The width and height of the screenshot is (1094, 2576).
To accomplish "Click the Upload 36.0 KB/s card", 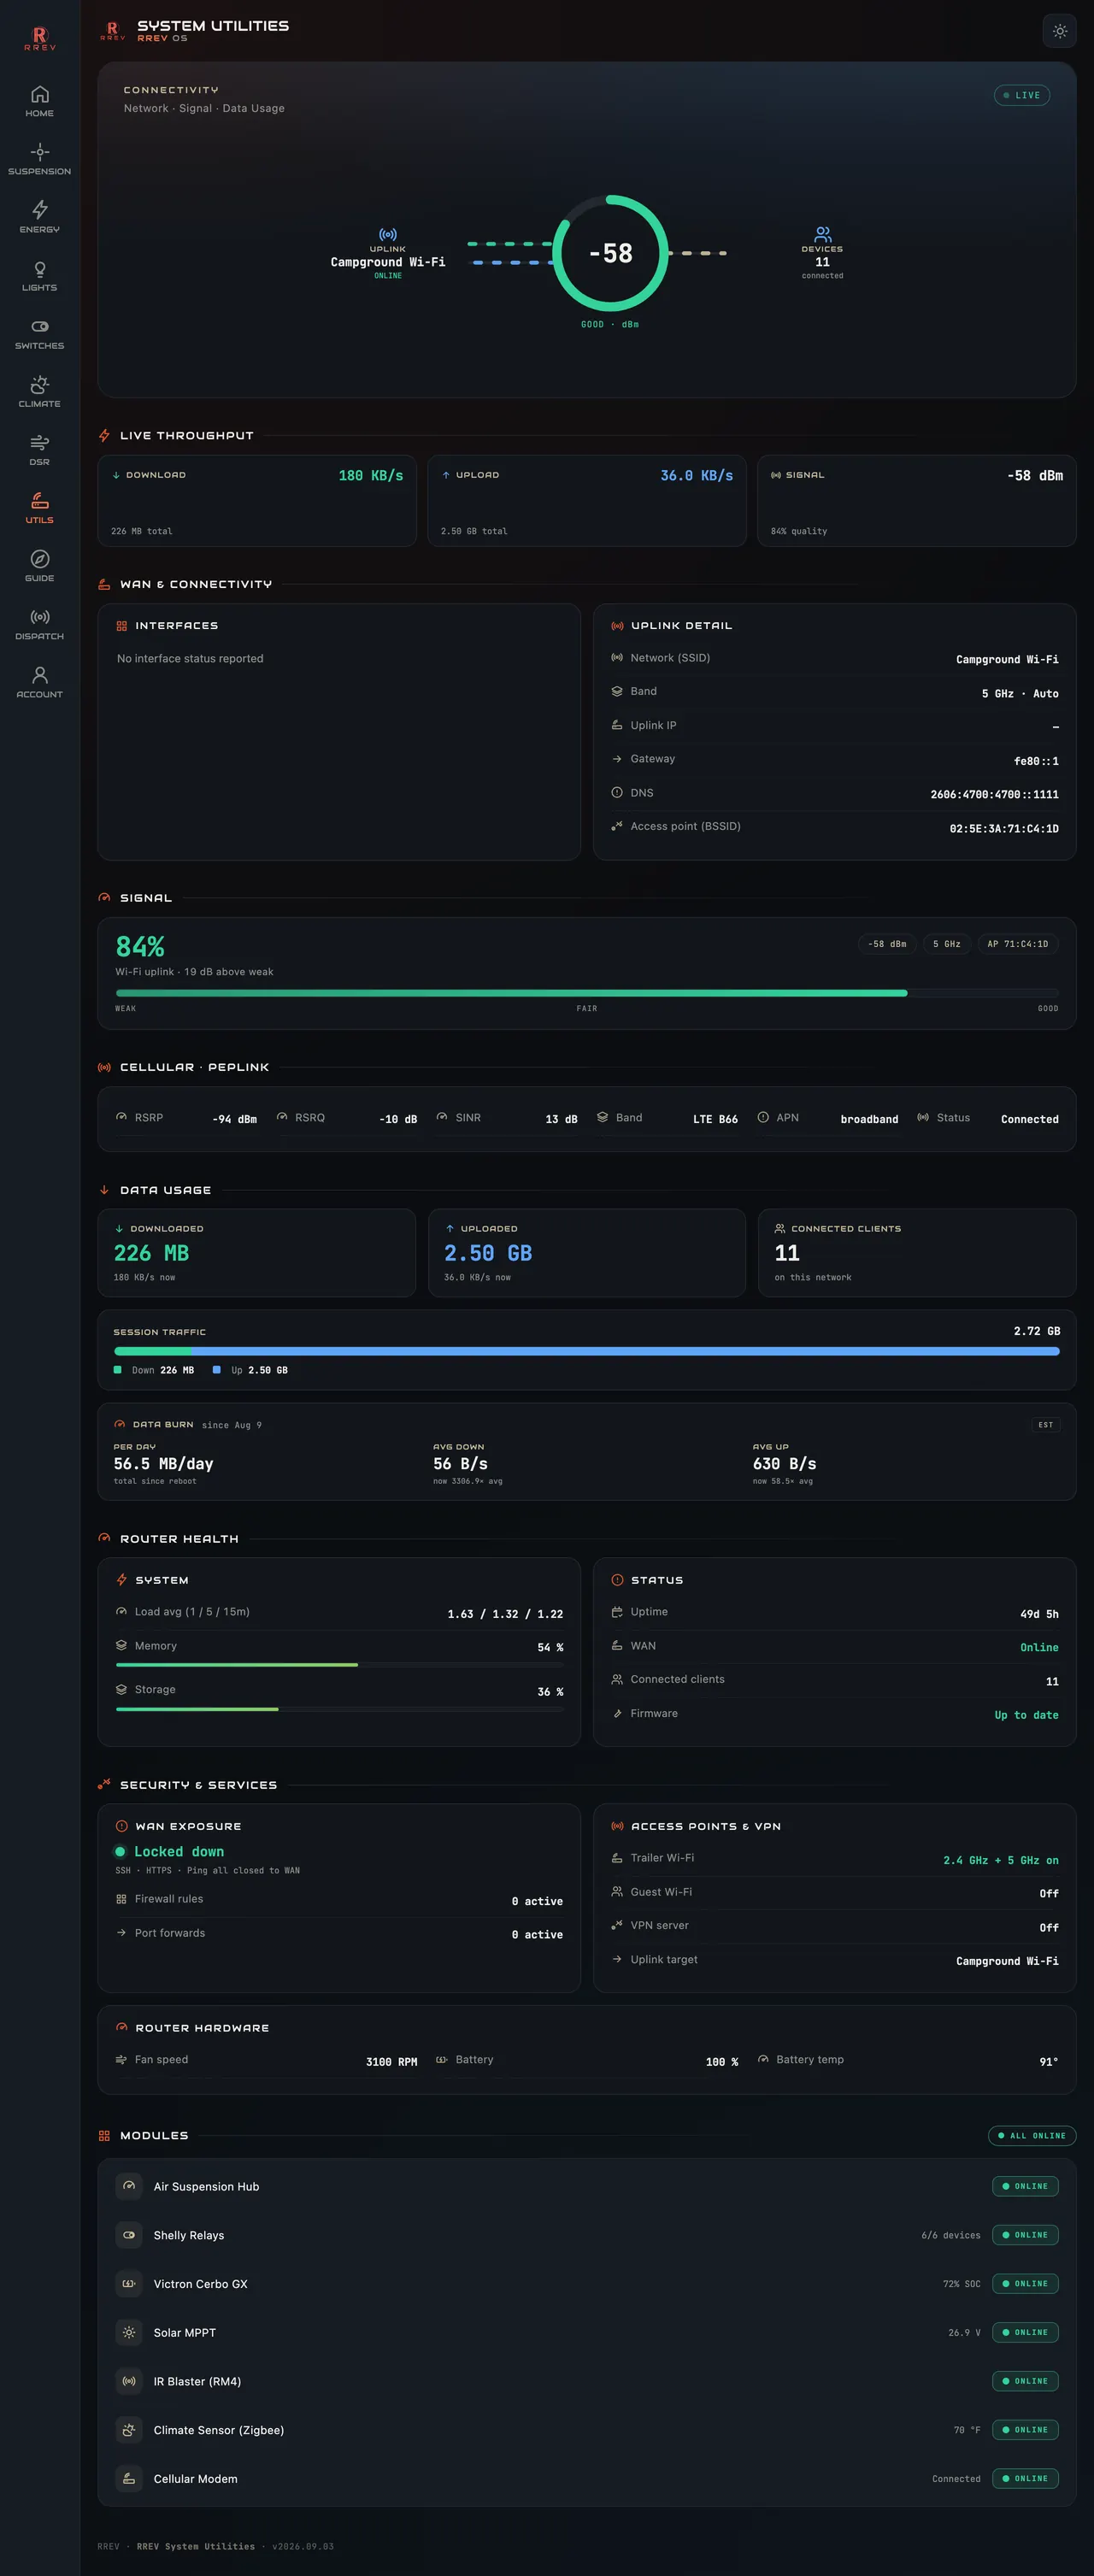I will click(587, 501).
